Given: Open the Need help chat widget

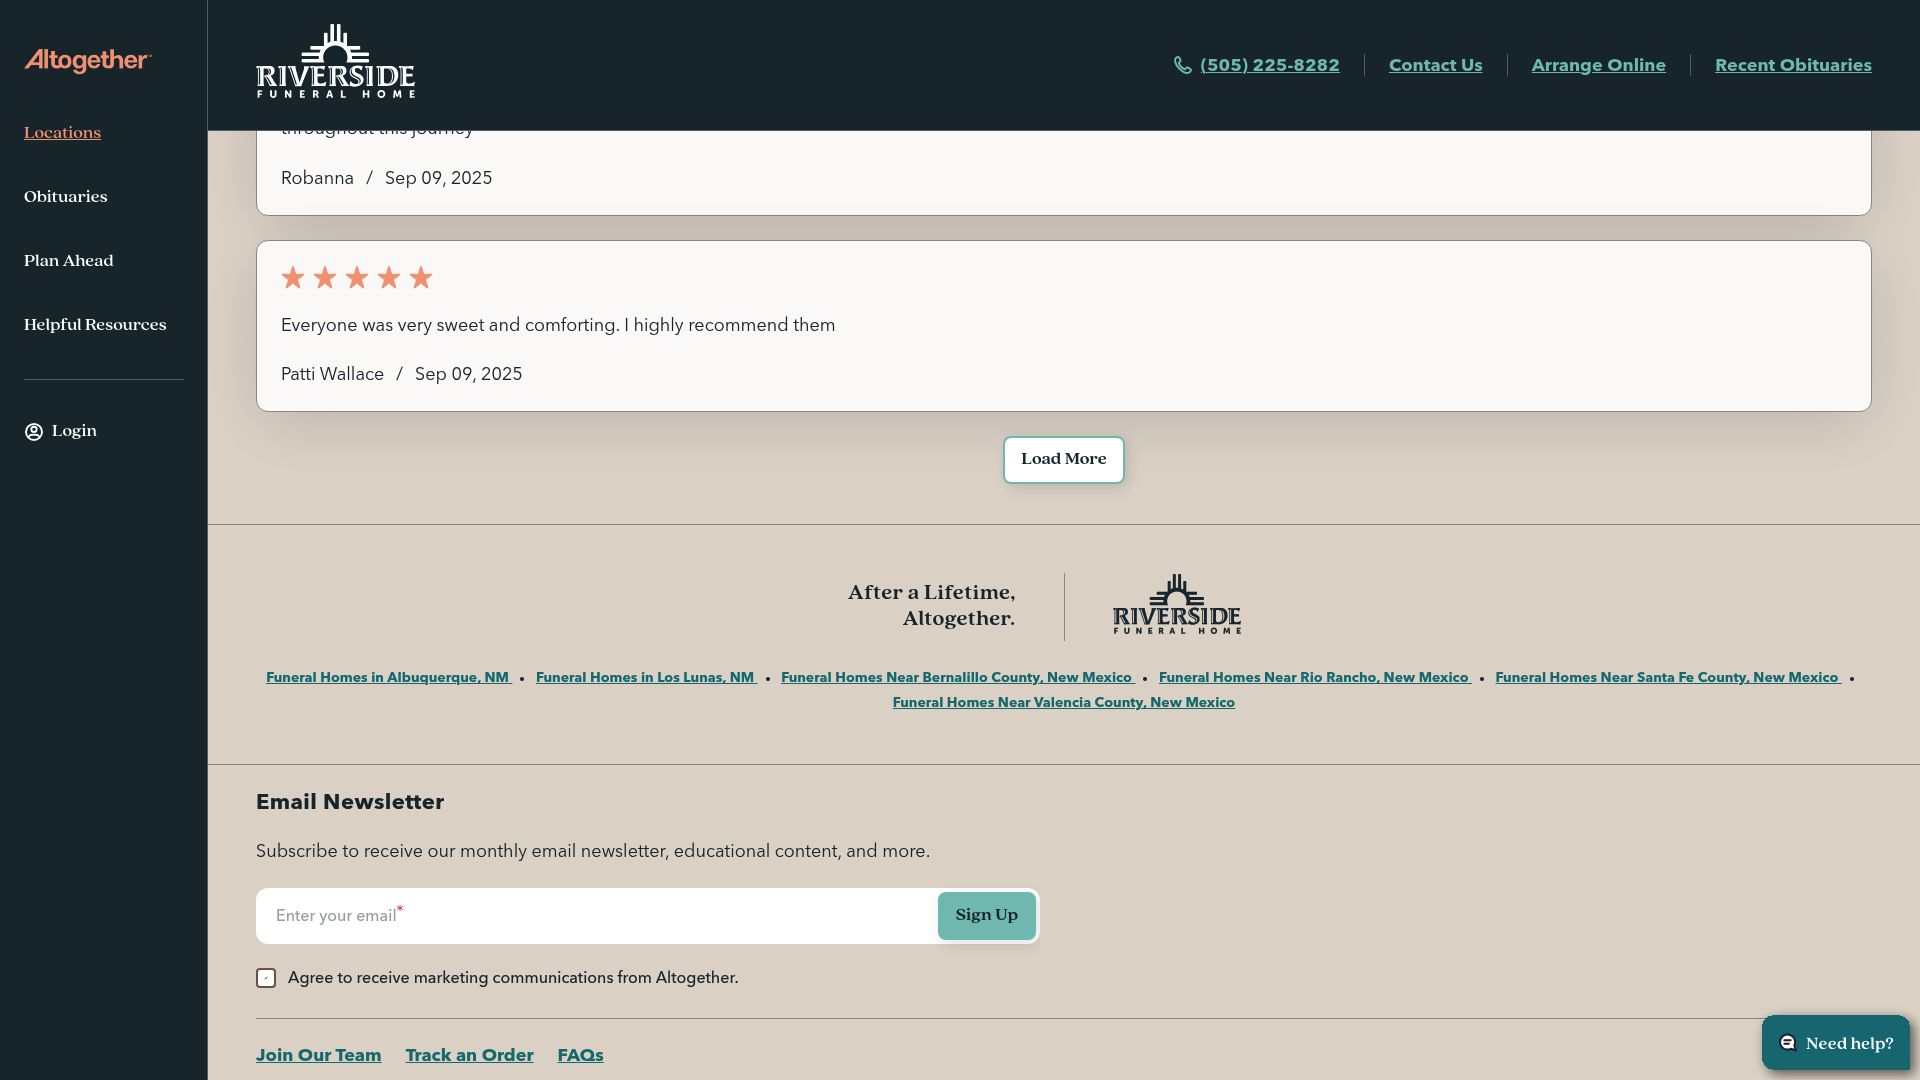Looking at the screenshot, I should click(1835, 1043).
